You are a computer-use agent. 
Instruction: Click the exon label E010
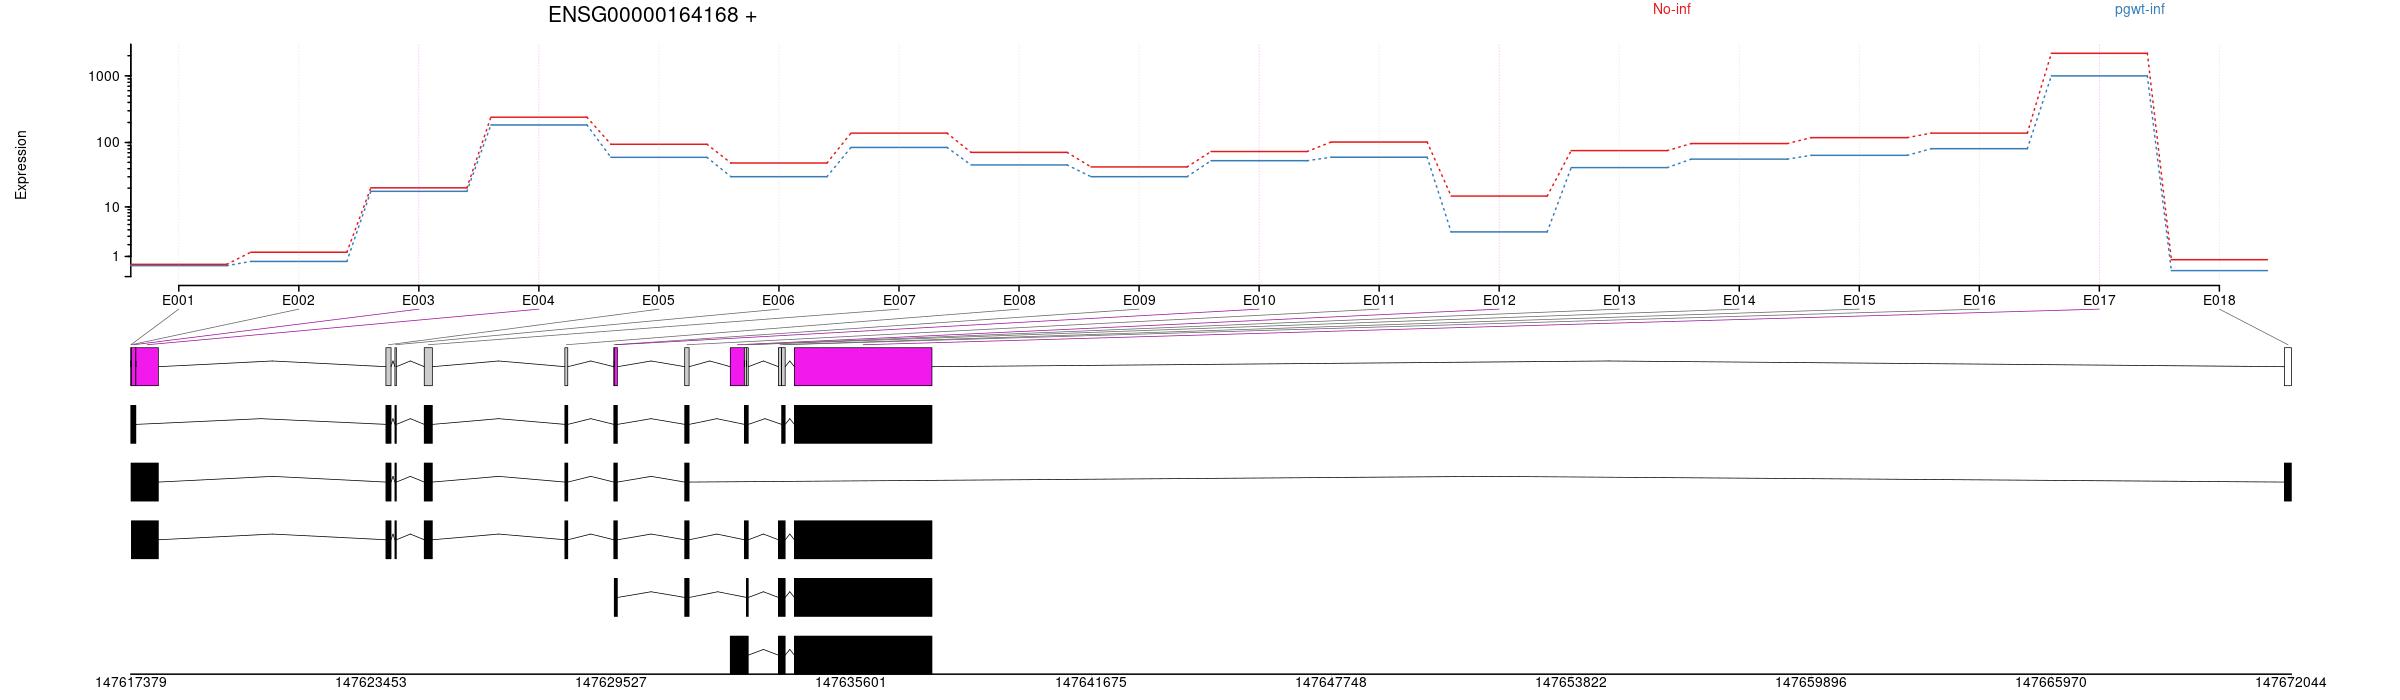click(1259, 300)
